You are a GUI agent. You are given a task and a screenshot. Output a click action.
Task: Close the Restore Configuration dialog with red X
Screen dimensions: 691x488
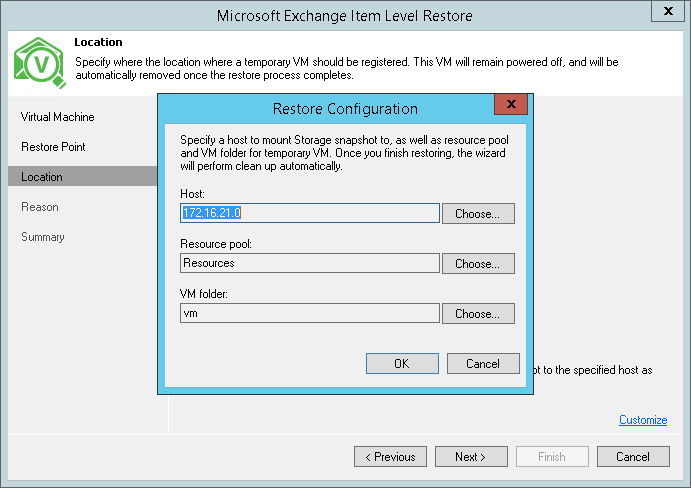coord(511,104)
